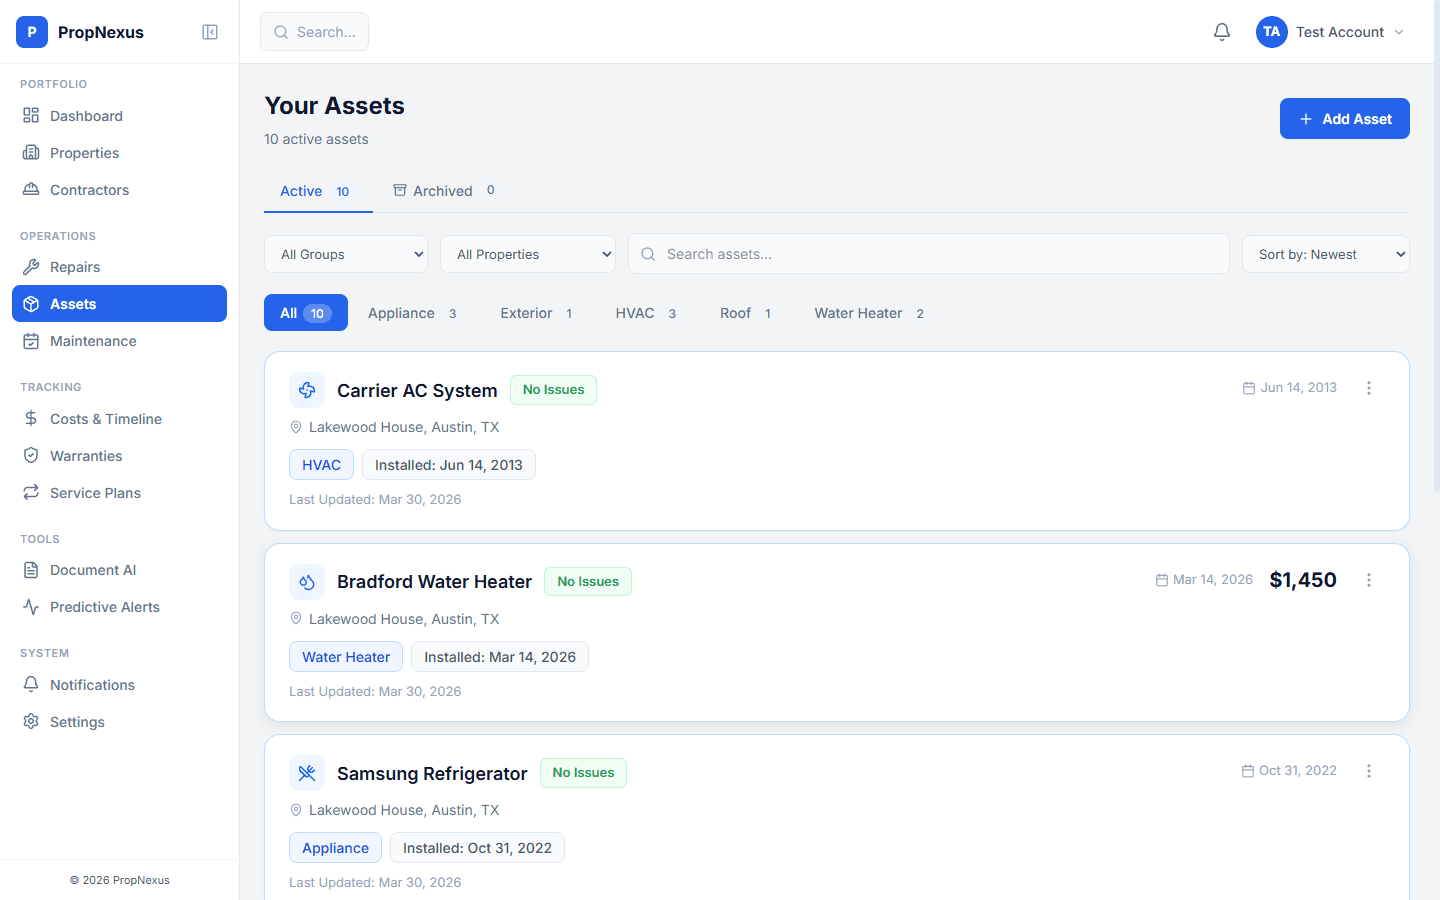Select the HVAC category filter
Image resolution: width=1440 pixels, height=900 pixels.
(645, 312)
